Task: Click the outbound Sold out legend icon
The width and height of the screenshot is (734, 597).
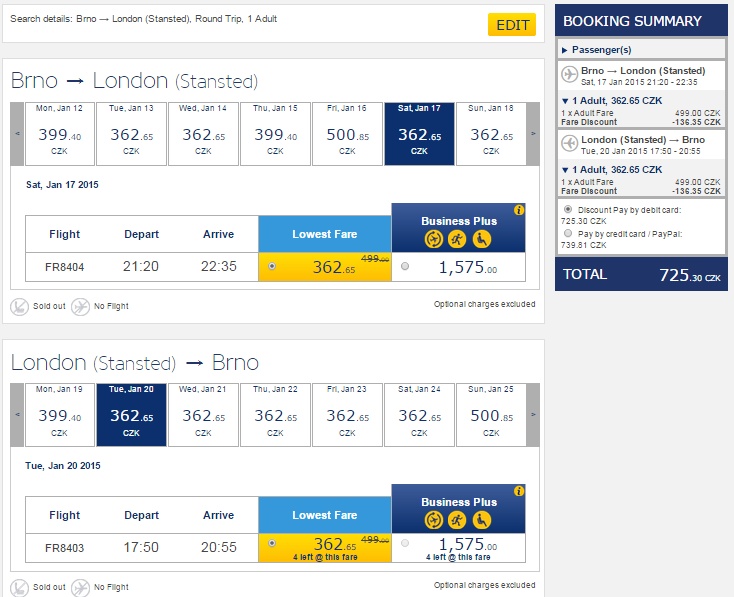Action: [19, 307]
